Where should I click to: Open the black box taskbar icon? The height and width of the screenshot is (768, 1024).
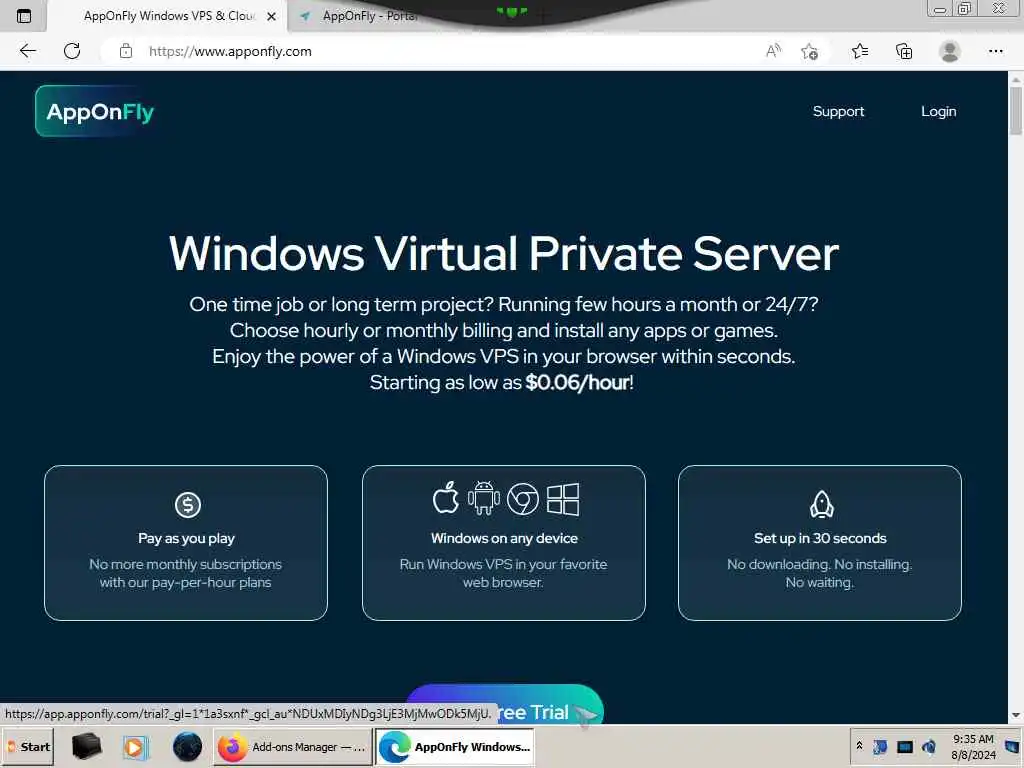click(x=86, y=747)
